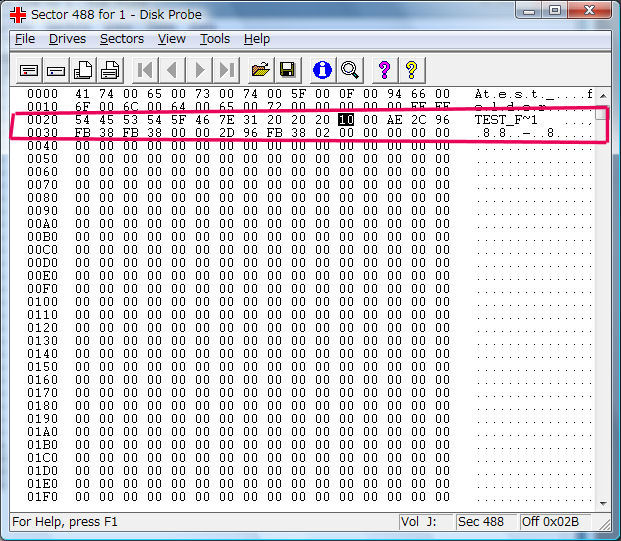
Task: Open the Sectors menu
Action: tap(122, 39)
